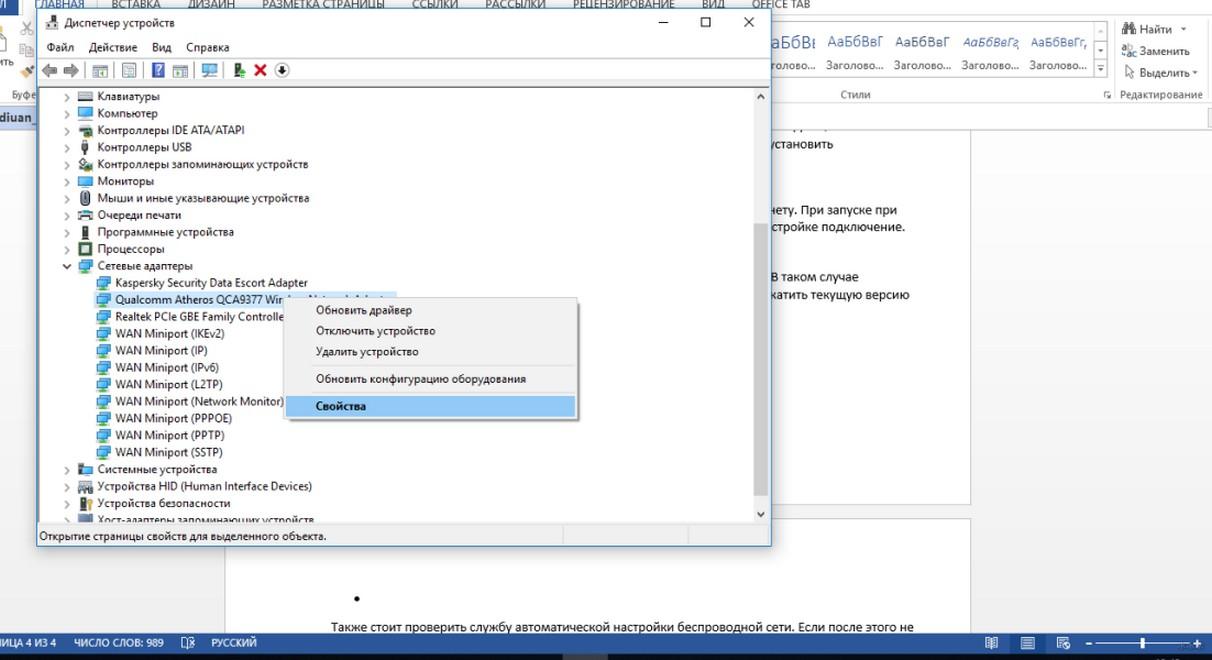Choose Обновить конфигурацию оборудования

431,379
